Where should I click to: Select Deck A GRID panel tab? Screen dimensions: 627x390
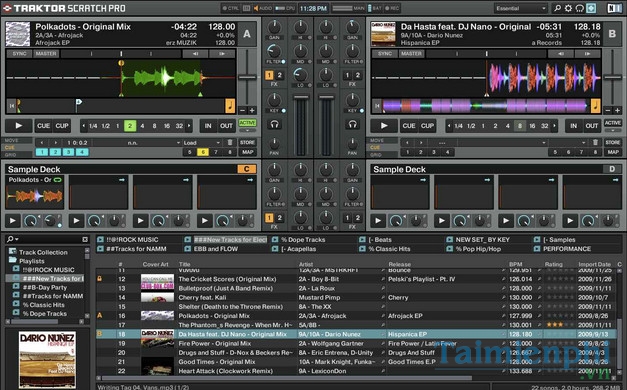[x=18, y=154]
